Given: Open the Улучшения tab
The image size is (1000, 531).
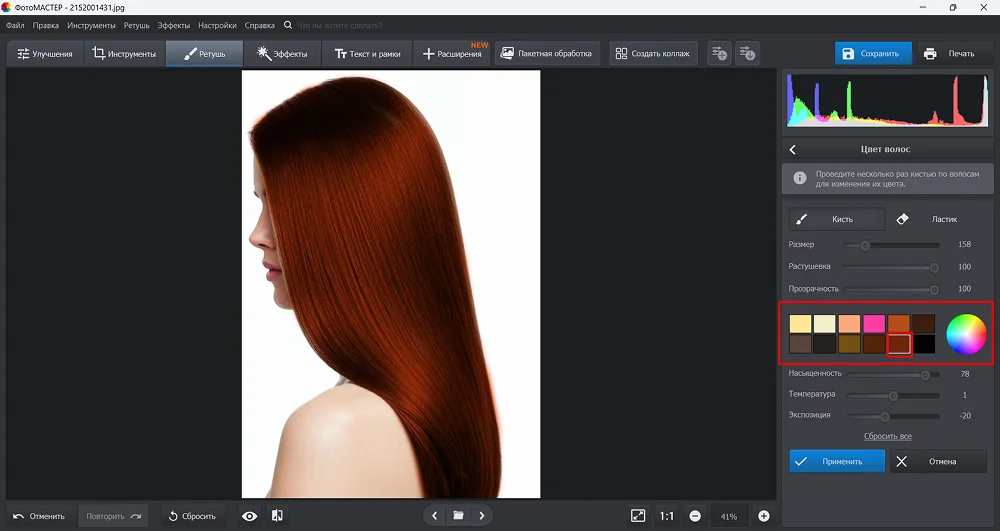Looking at the screenshot, I should click(x=45, y=54).
